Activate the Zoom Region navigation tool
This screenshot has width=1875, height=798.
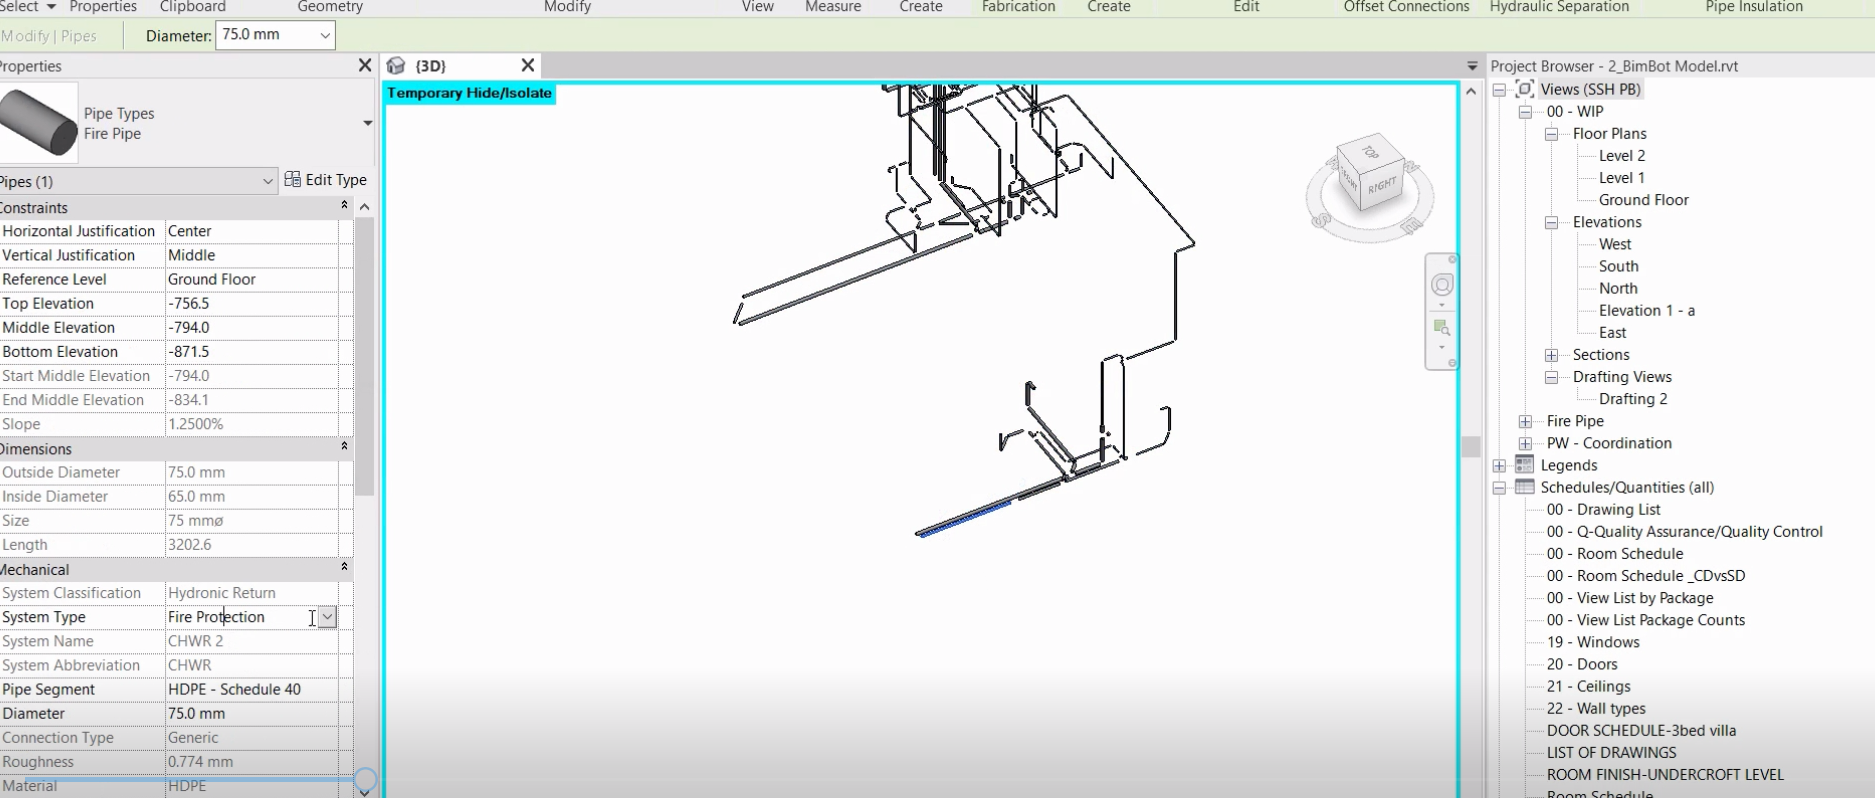tap(1441, 327)
